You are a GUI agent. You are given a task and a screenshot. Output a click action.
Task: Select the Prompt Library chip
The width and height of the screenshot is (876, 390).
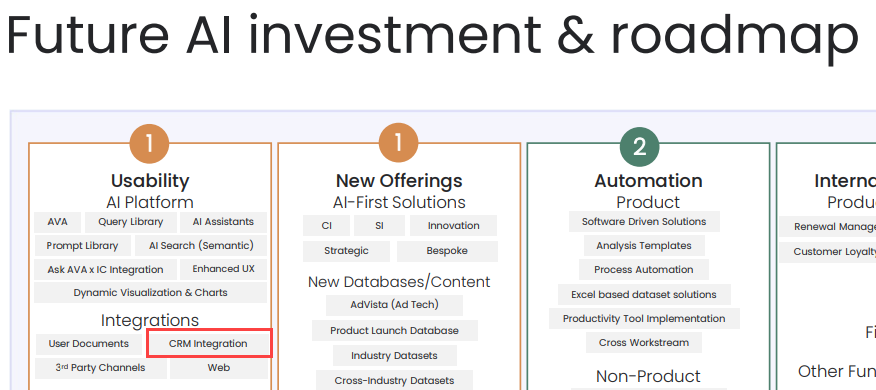tap(82, 246)
